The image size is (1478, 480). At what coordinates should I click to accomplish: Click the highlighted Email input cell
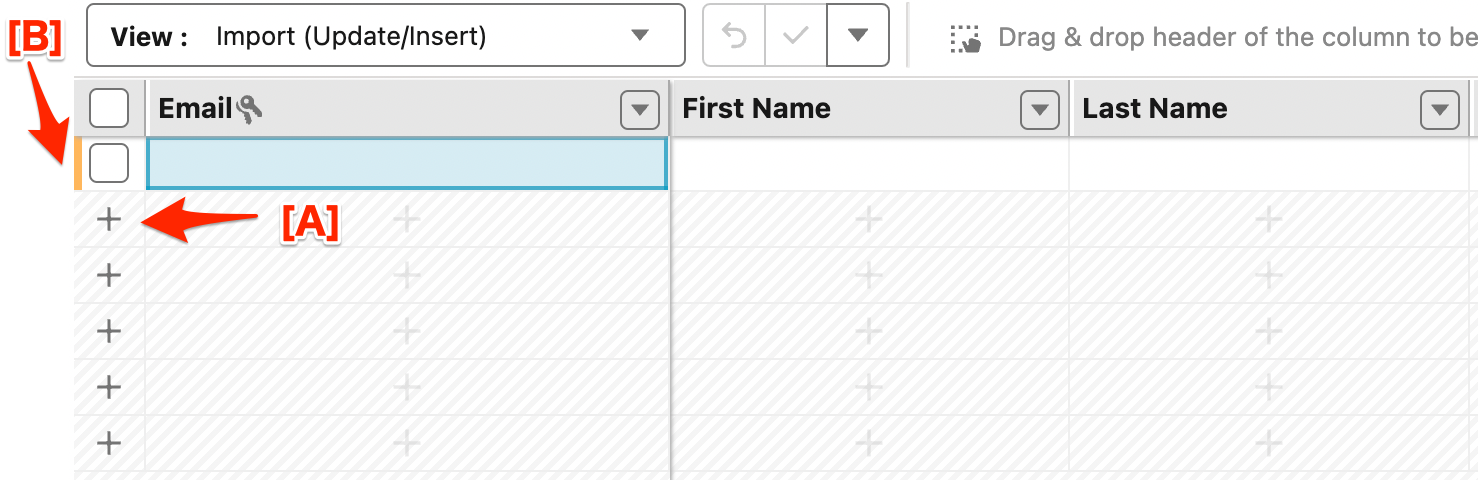(407, 163)
